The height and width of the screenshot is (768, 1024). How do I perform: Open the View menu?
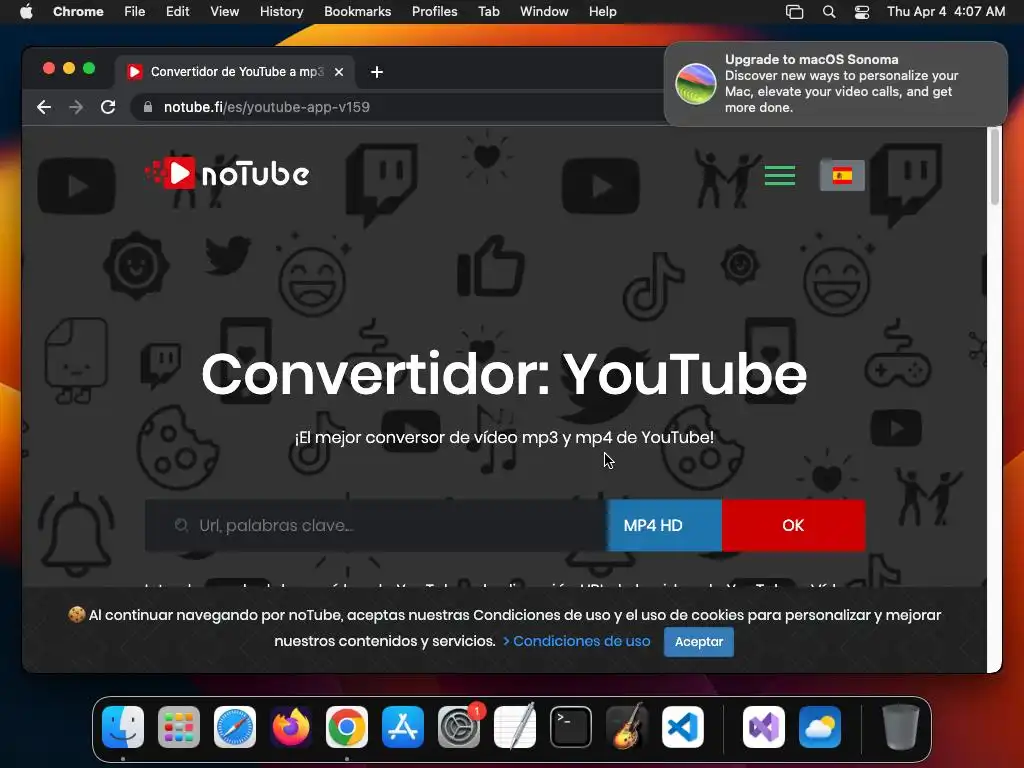(x=225, y=12)
